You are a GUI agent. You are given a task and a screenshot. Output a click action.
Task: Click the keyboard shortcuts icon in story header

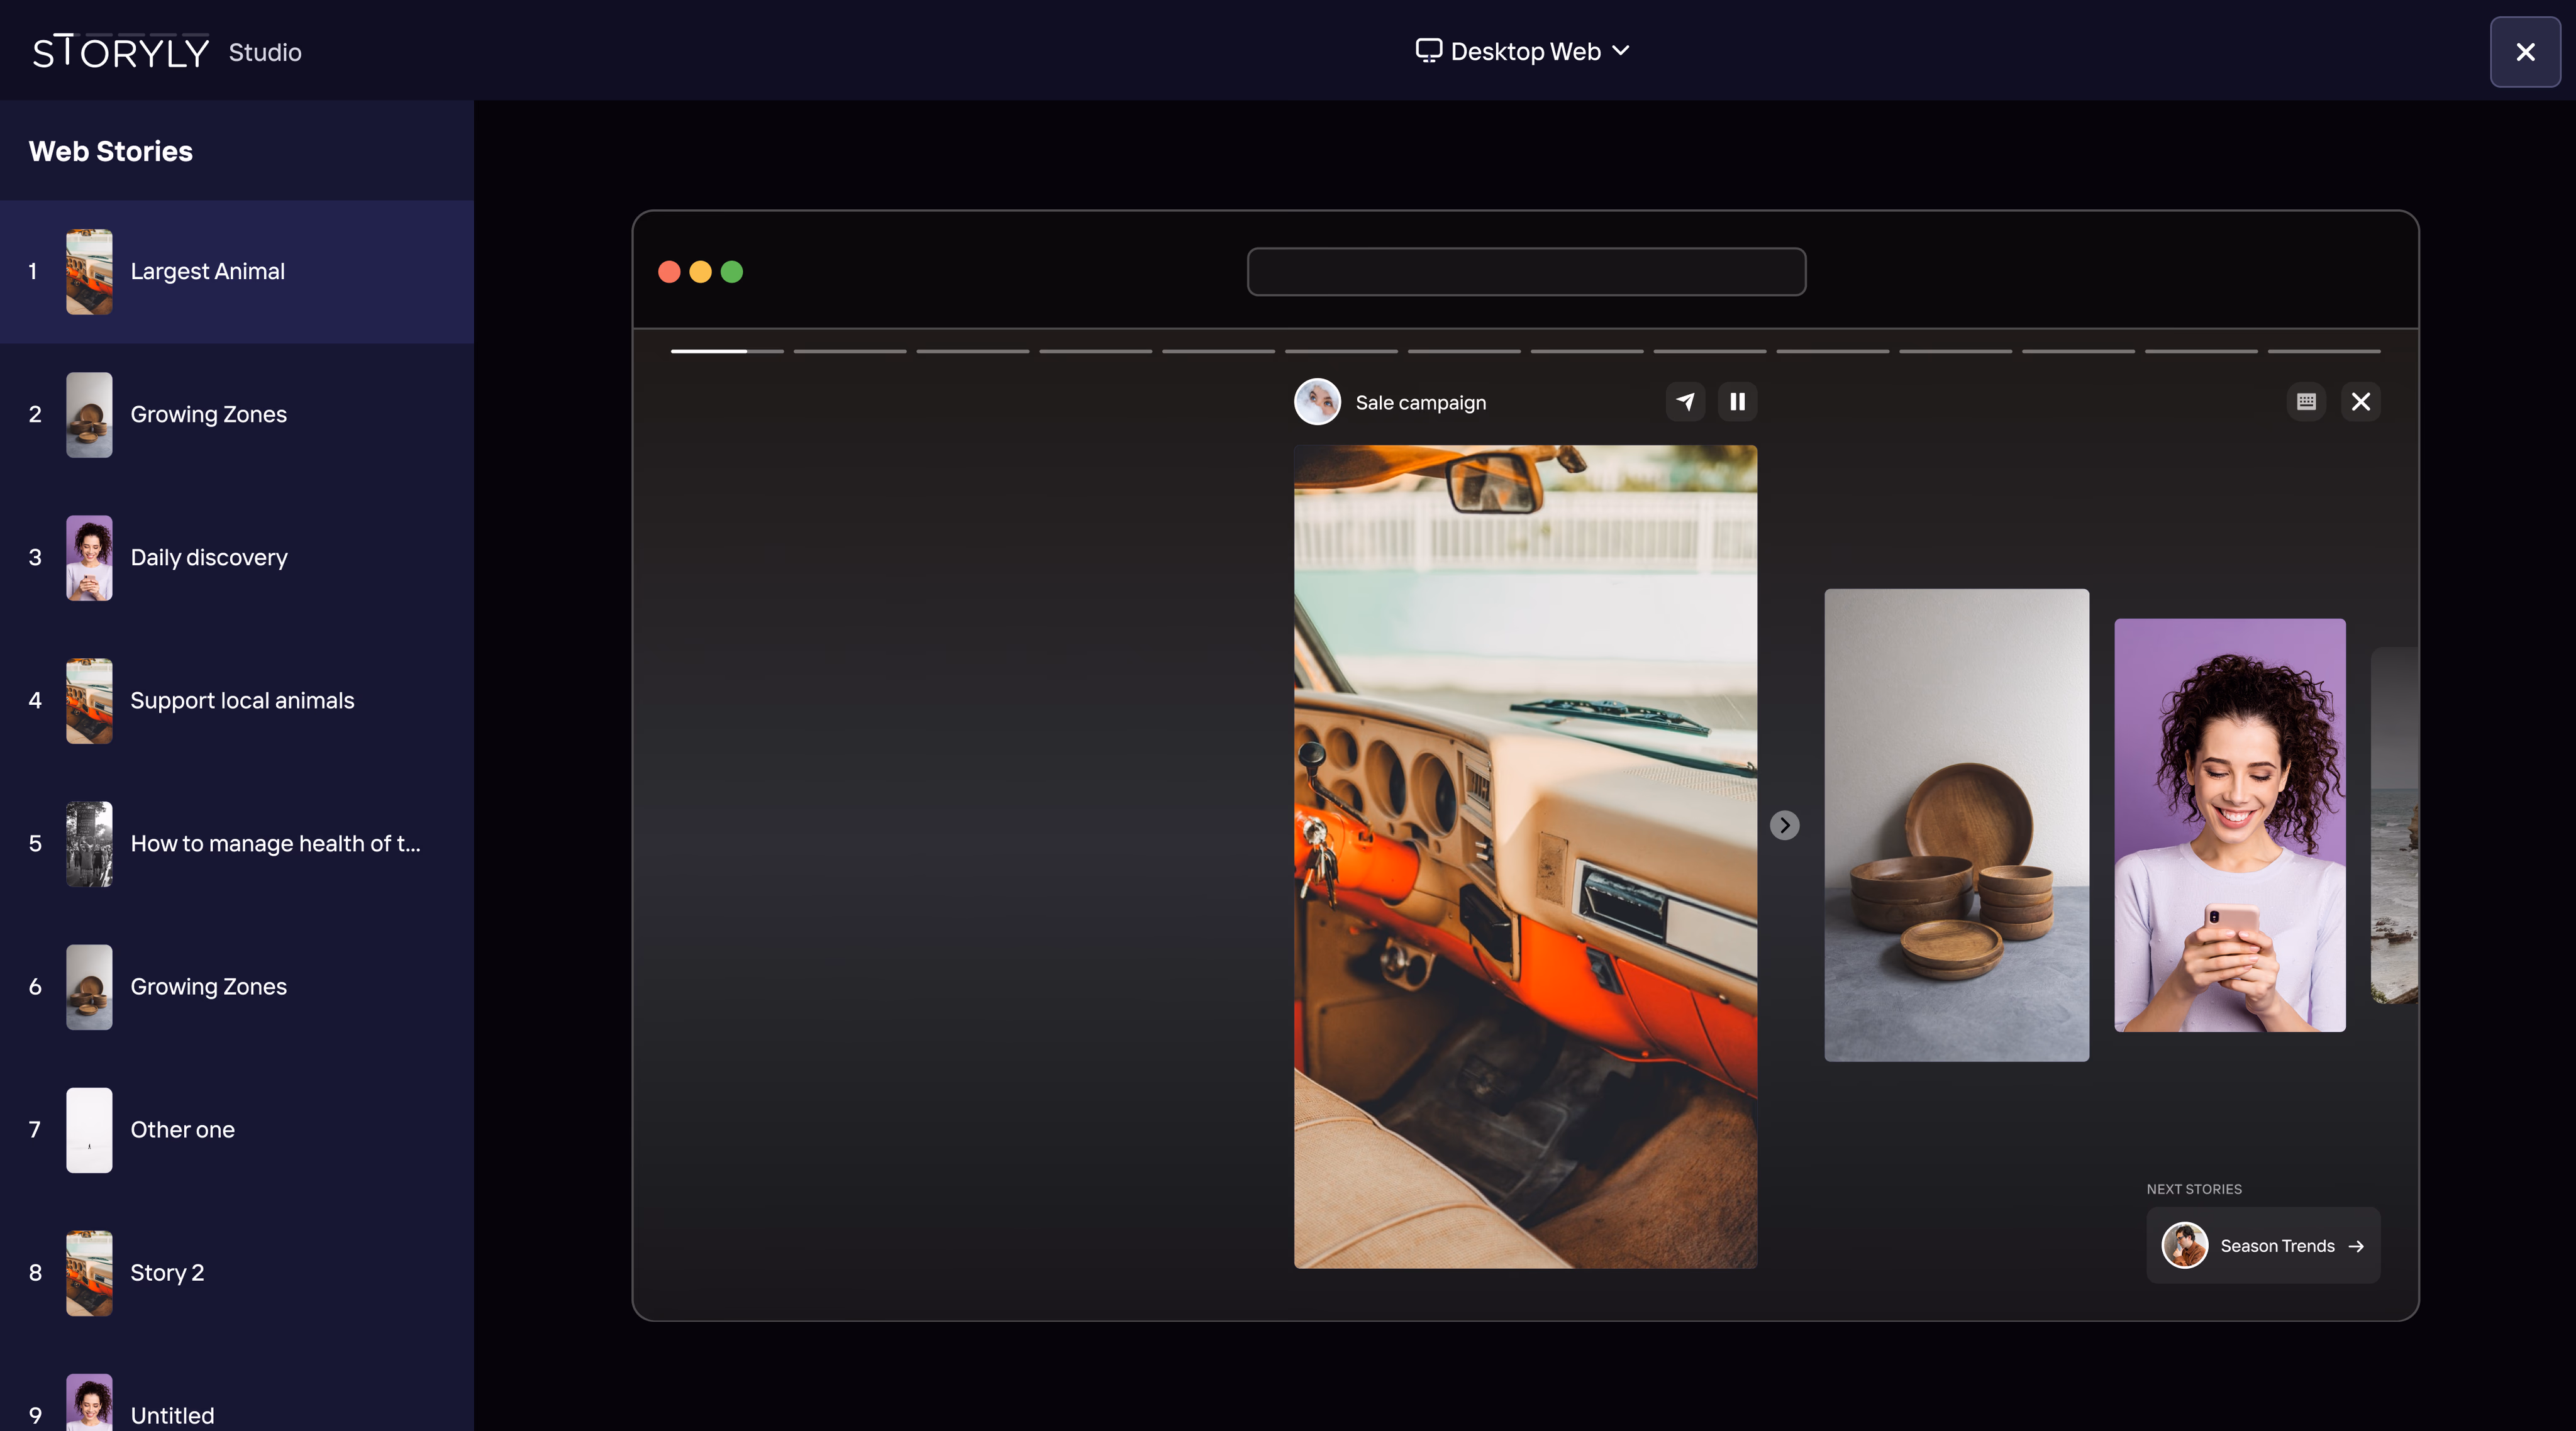(2306, 402)
